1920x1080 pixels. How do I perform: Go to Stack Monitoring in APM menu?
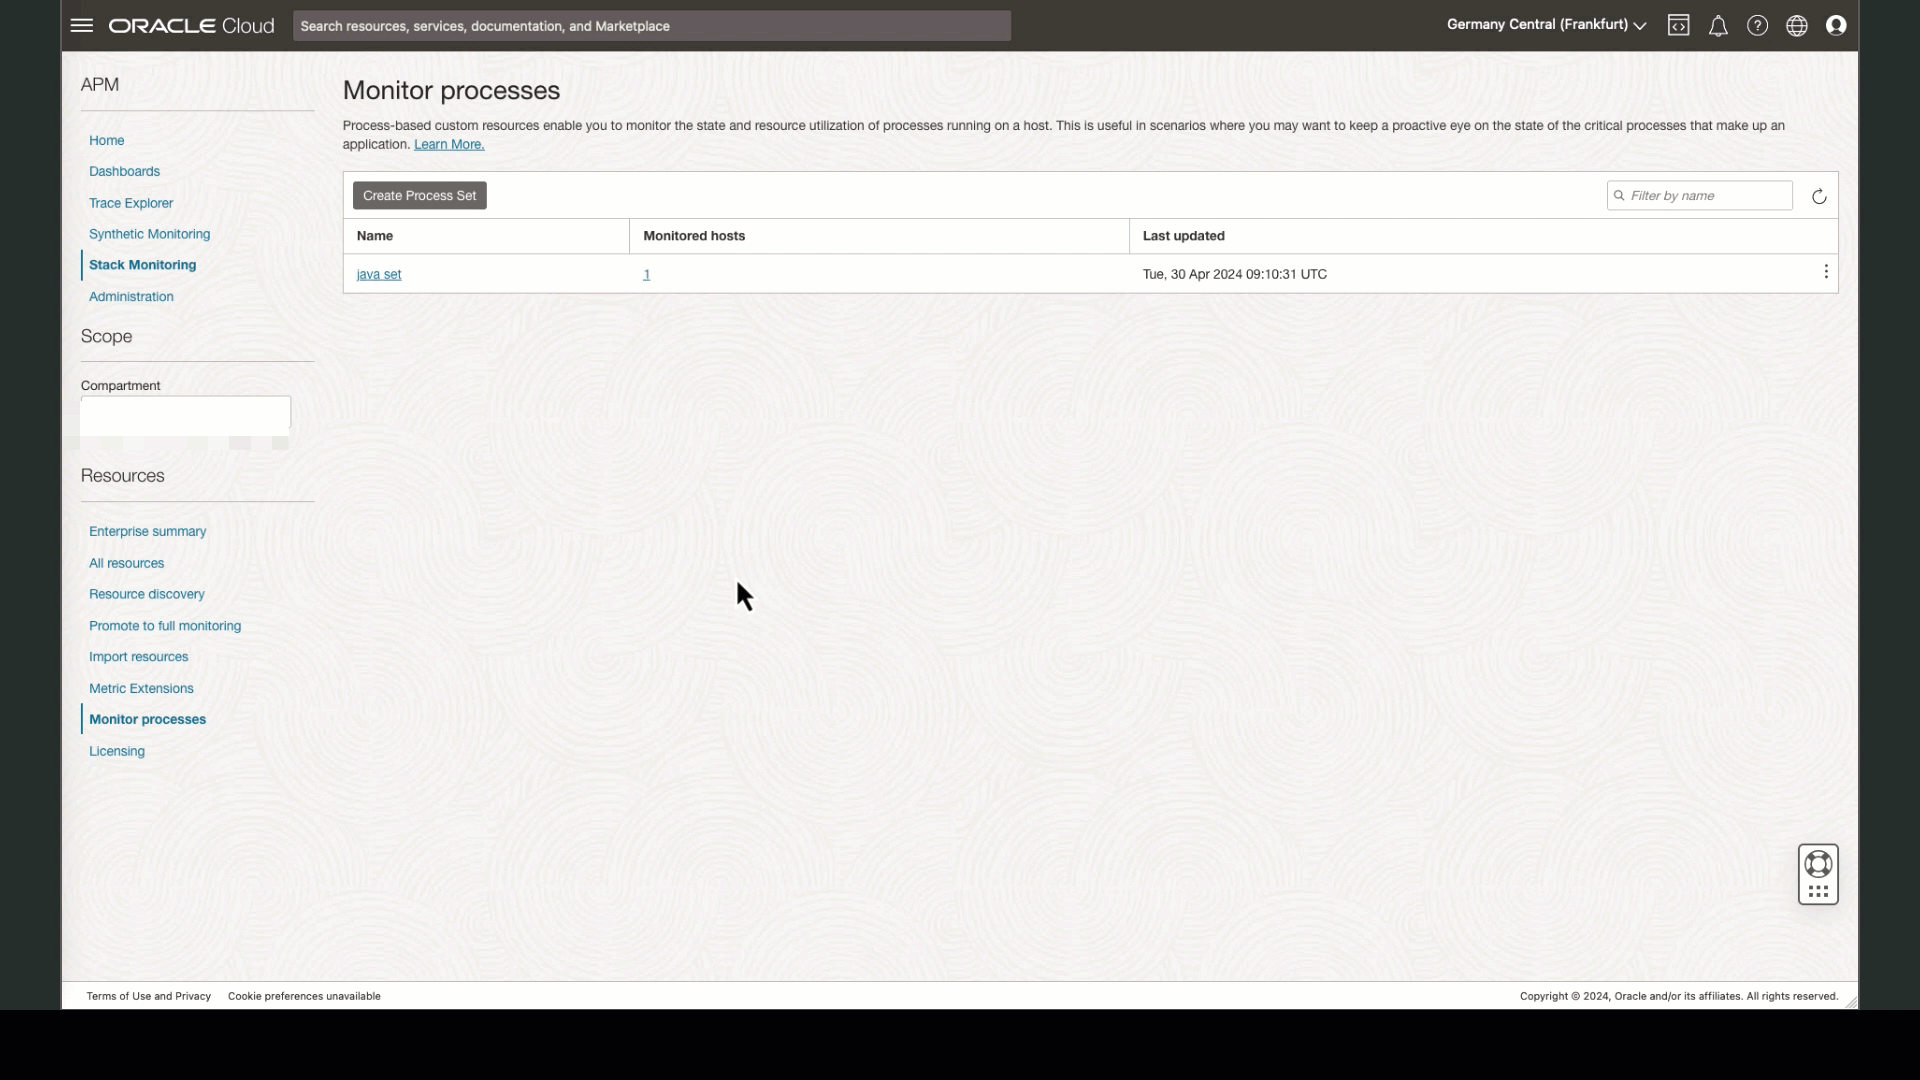pos(142,265)
